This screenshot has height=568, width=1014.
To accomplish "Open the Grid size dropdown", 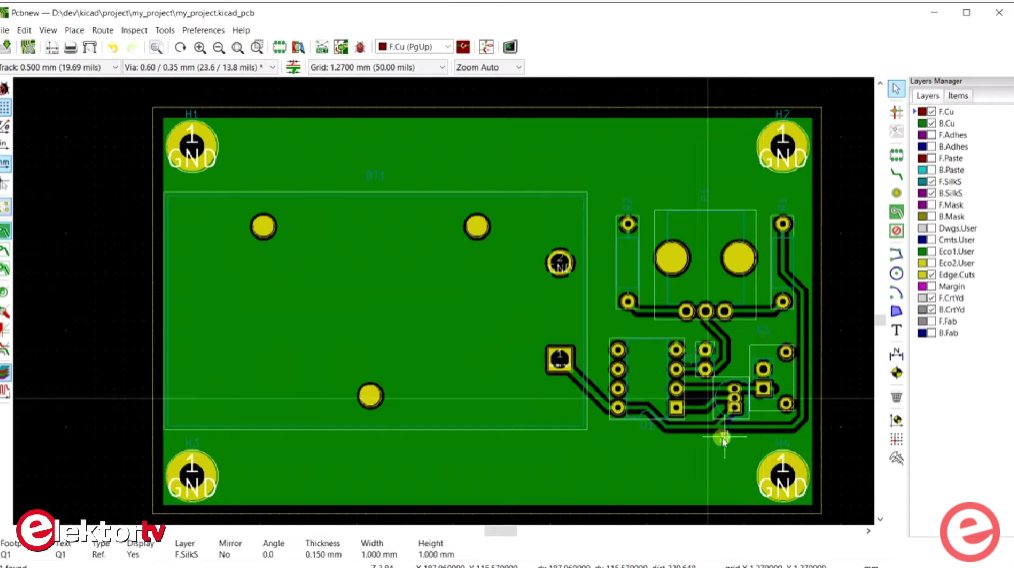I will click(378, 67).
